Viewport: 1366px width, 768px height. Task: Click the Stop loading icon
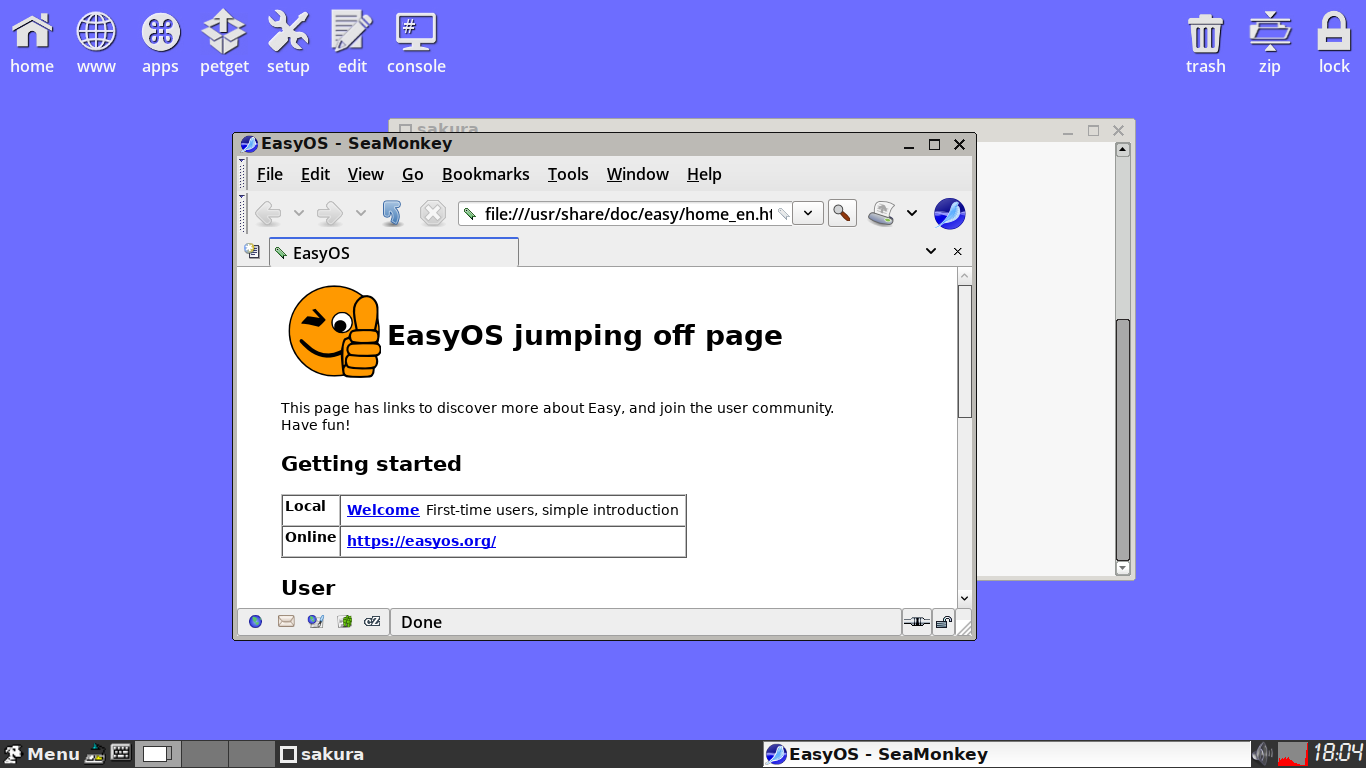tap(432, 213)
